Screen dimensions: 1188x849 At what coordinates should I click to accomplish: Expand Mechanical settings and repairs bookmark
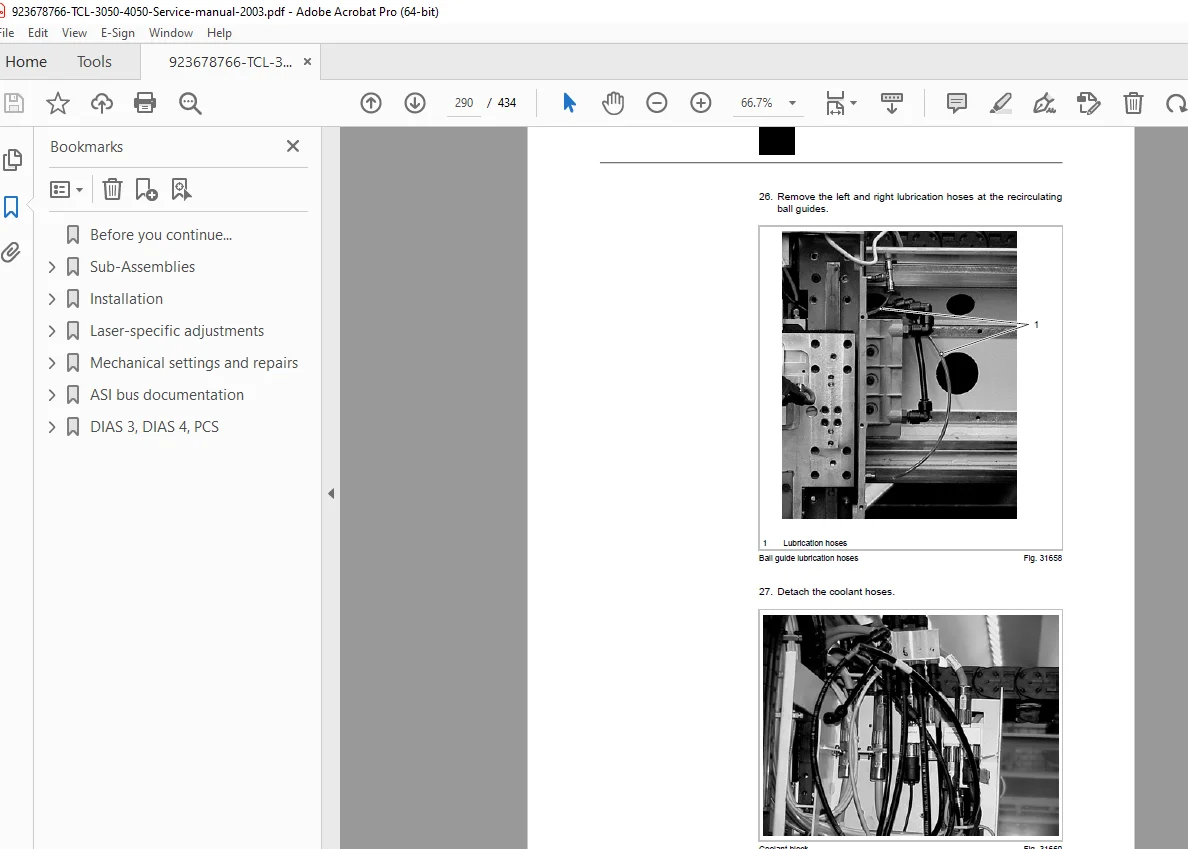52,363
